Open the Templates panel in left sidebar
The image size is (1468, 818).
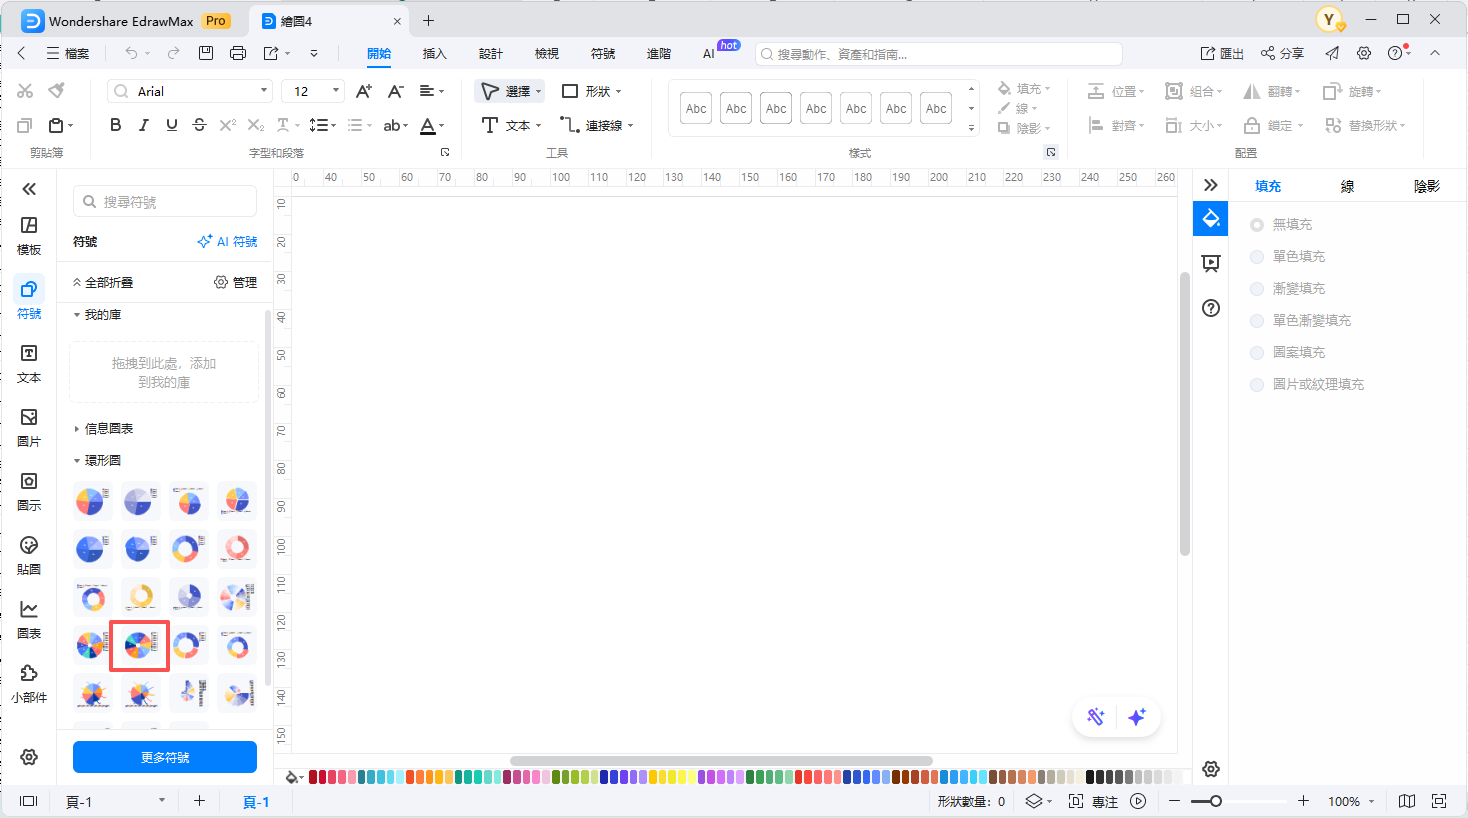tap(29, 235)
